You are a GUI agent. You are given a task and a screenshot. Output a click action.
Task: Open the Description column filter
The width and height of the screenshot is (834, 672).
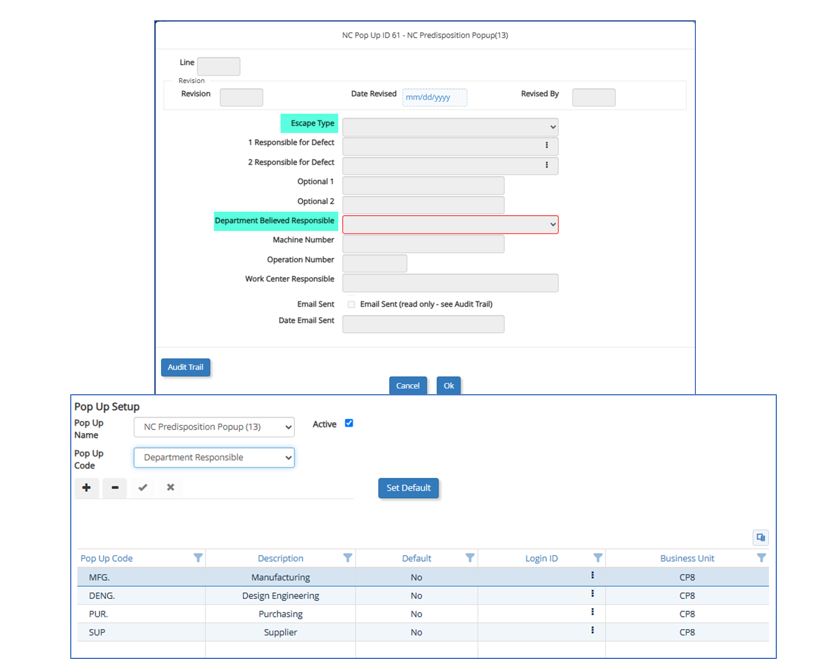(347, 558)
